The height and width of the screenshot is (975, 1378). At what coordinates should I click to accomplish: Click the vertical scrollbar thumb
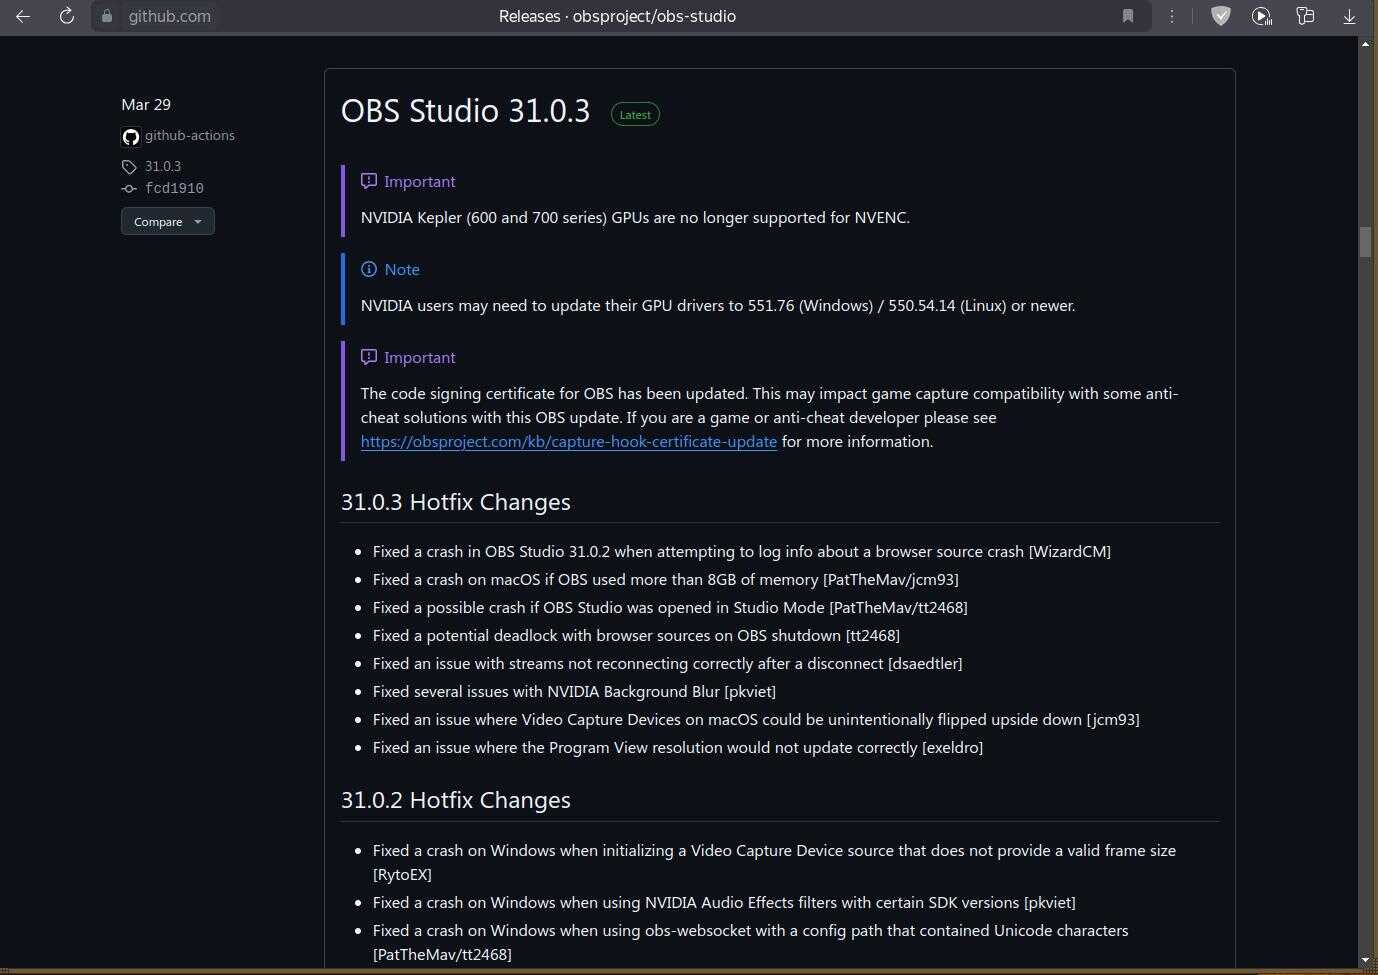pyautogui.click(x=1365, y=242)
